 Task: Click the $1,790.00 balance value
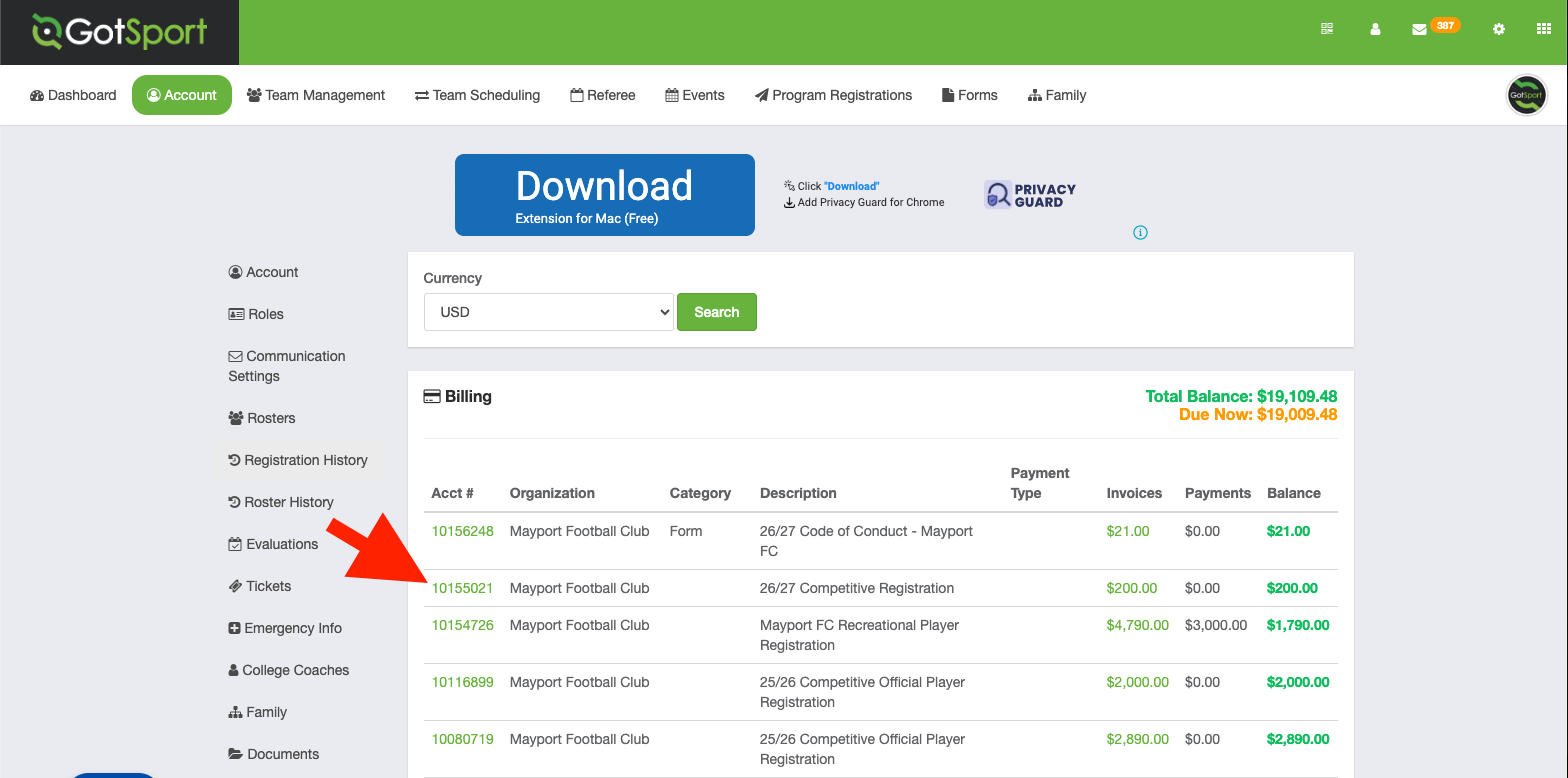tap(1298, 625)
